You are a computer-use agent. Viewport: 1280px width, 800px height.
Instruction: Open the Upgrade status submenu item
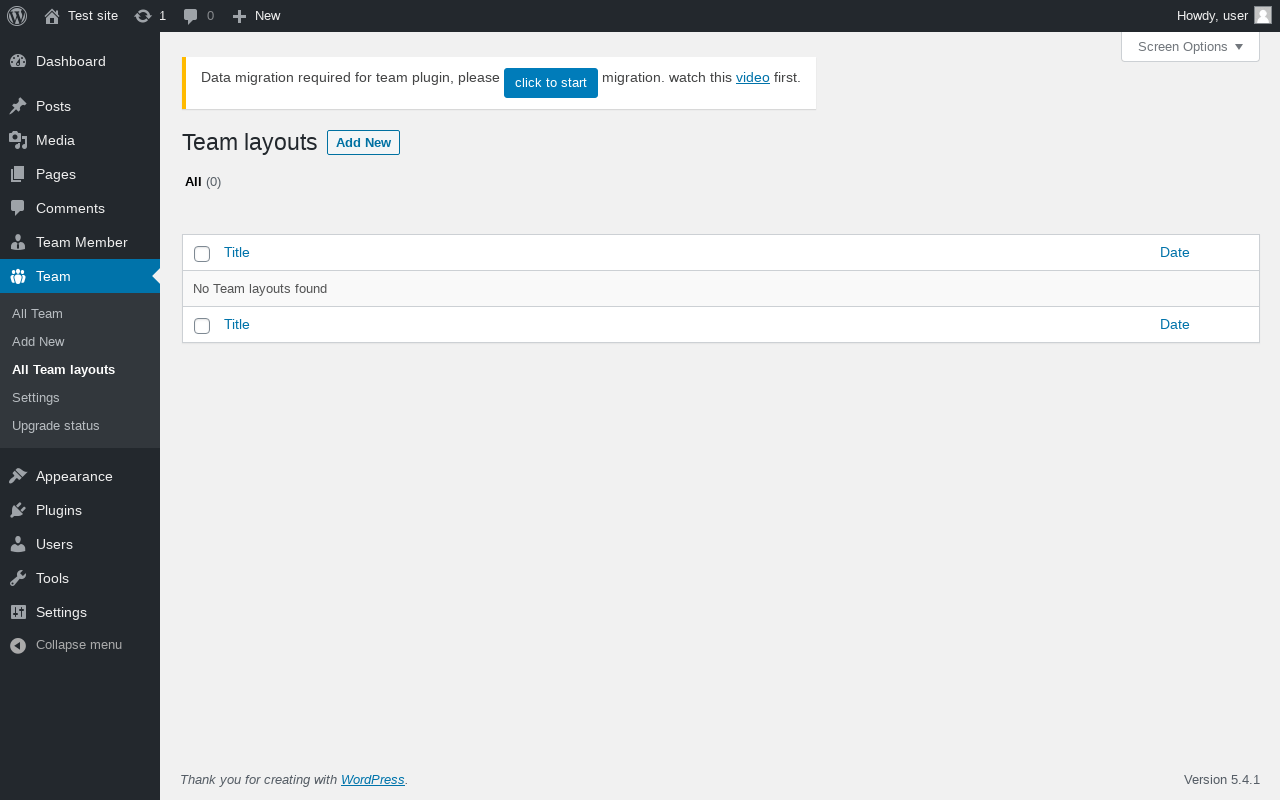pyautogui.click(x=56, y=426)
